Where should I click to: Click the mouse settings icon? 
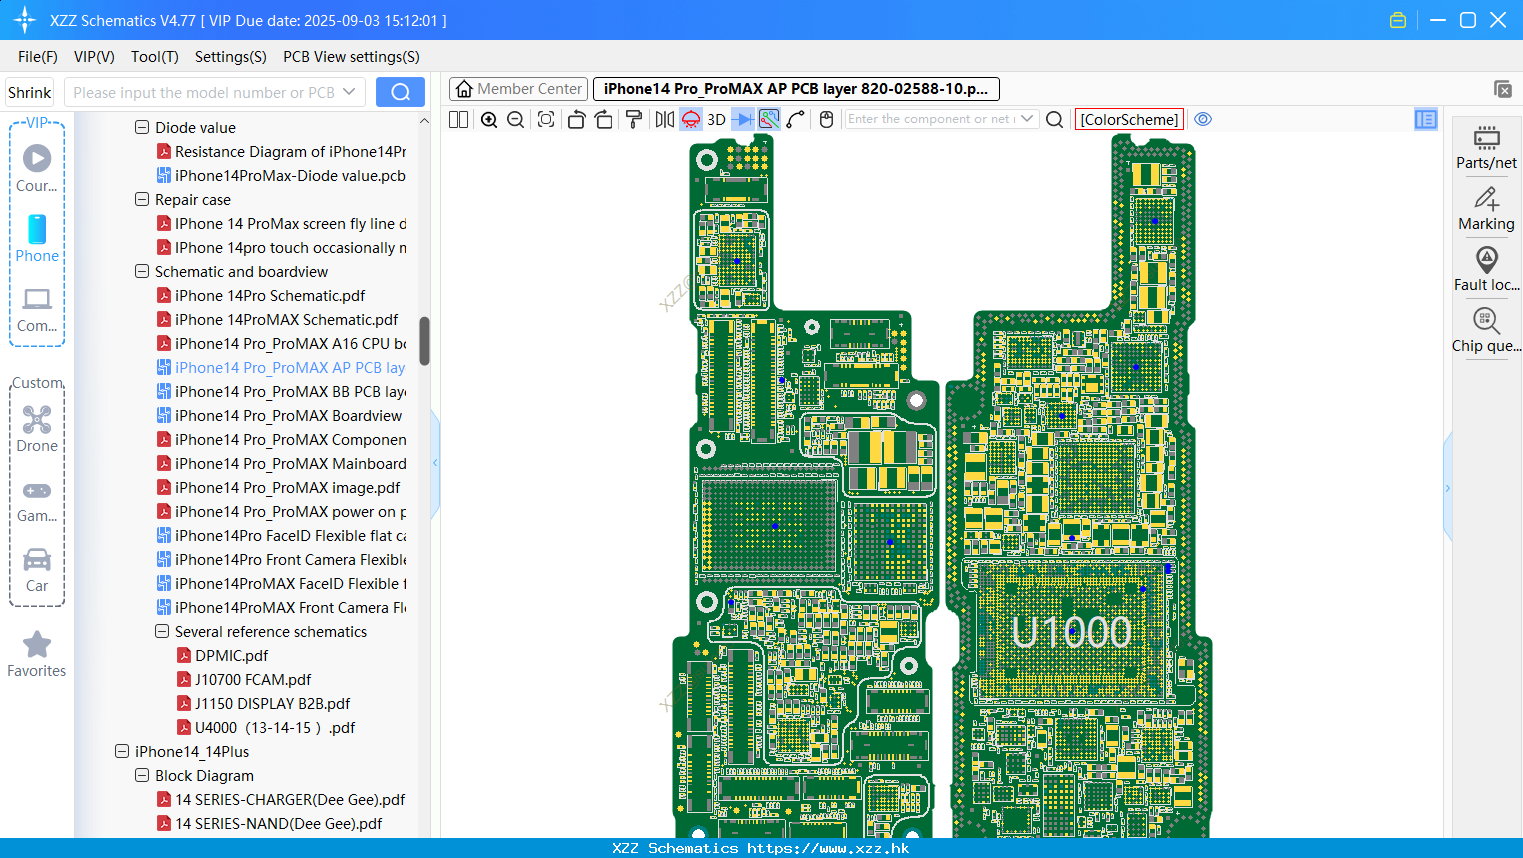click(x=826, y=119)
